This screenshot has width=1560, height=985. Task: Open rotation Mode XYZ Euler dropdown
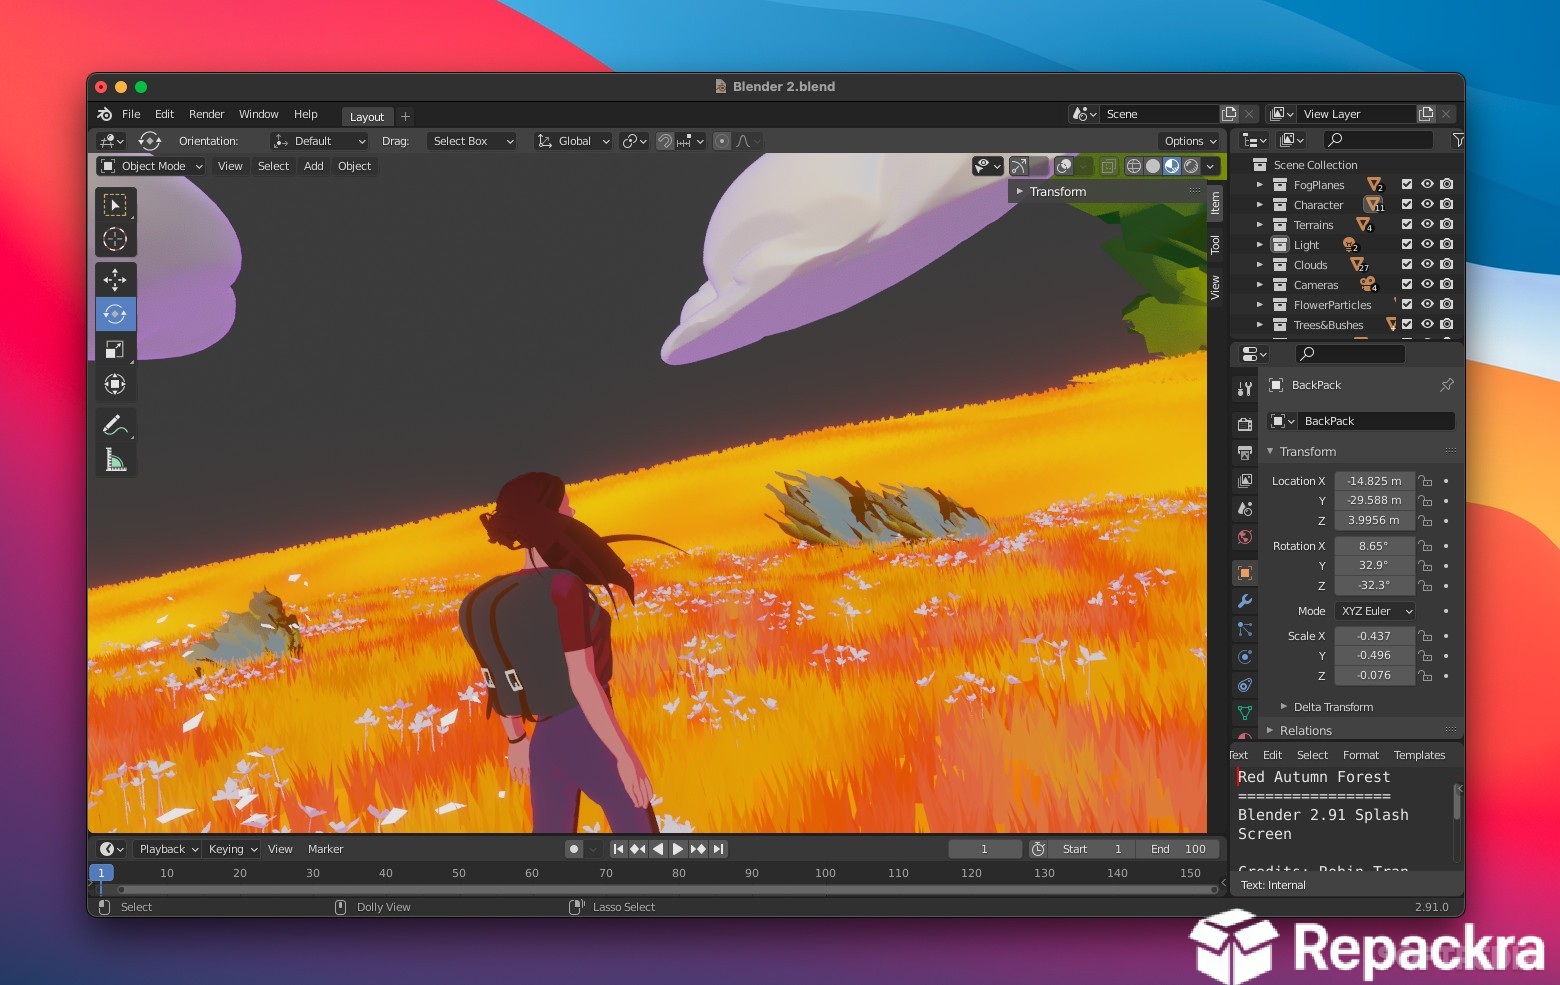pos(1376,611)
